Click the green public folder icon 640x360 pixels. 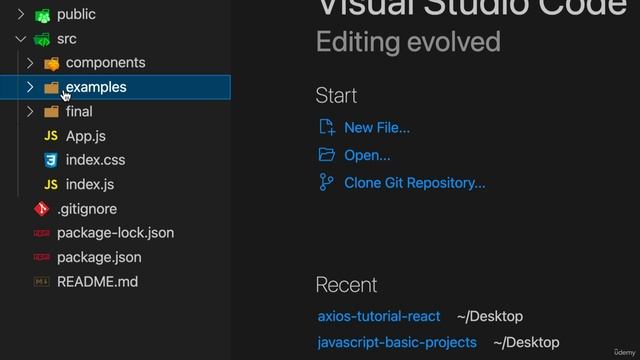(x=42, y=16)
